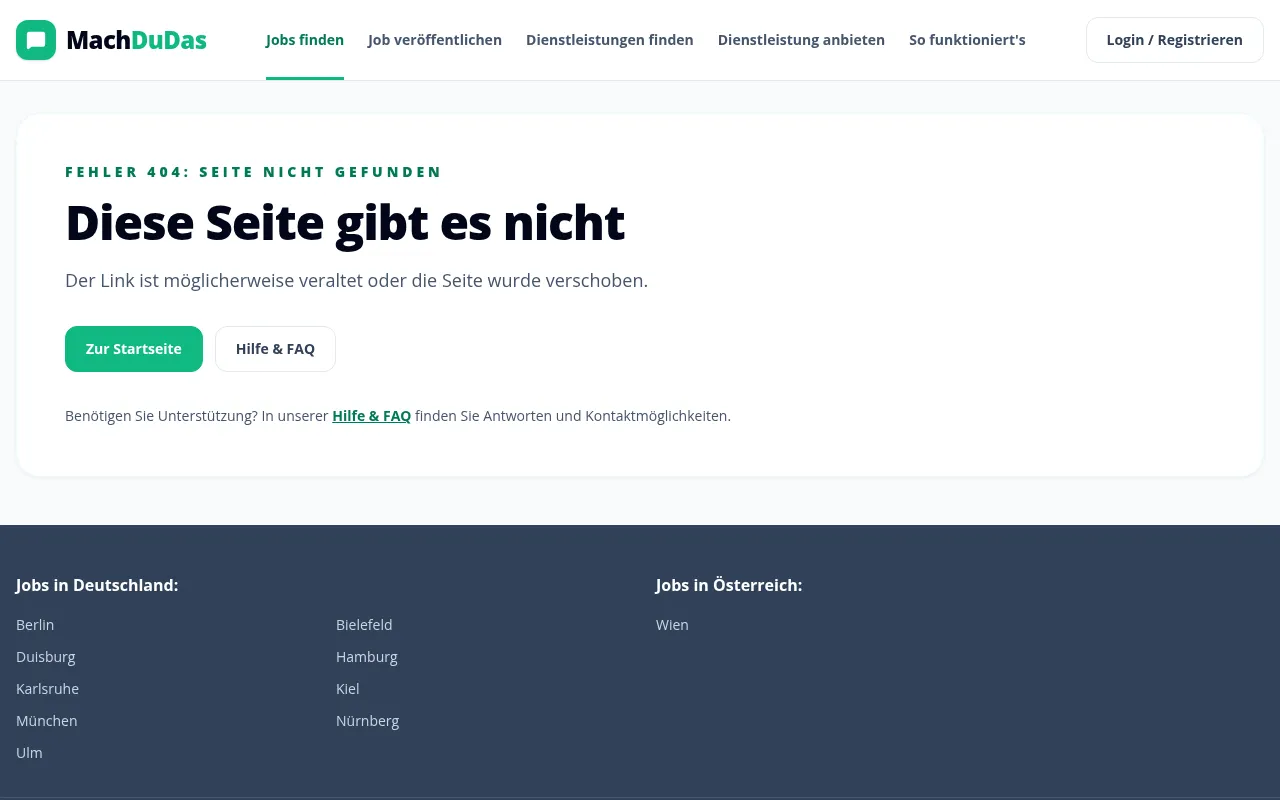Viewport: 1280px width, 800px height.
Task: Open jobs in Ulm
Action: tap(29, 753)
